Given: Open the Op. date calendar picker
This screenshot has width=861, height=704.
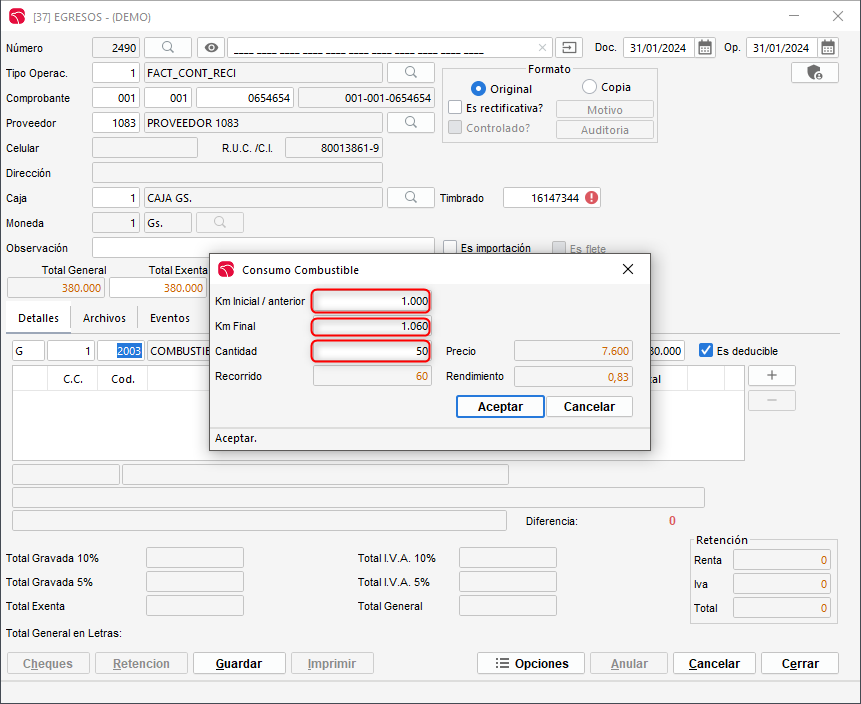Looking at the screenshot, I should point(828,47).
